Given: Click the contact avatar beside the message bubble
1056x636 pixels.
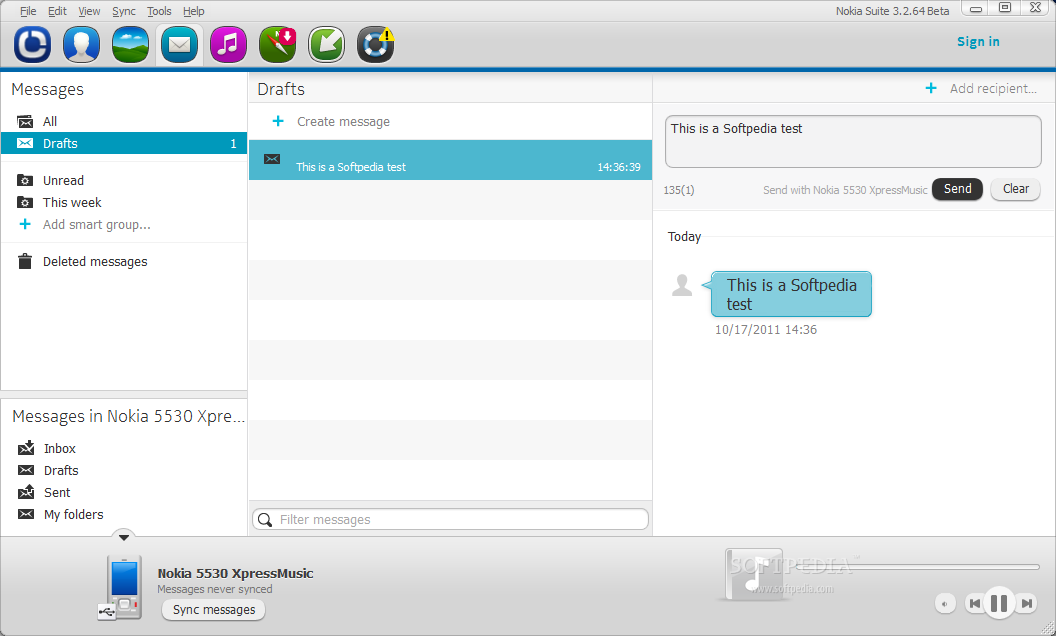Looking at the screenshot, I should coord(682,285).
